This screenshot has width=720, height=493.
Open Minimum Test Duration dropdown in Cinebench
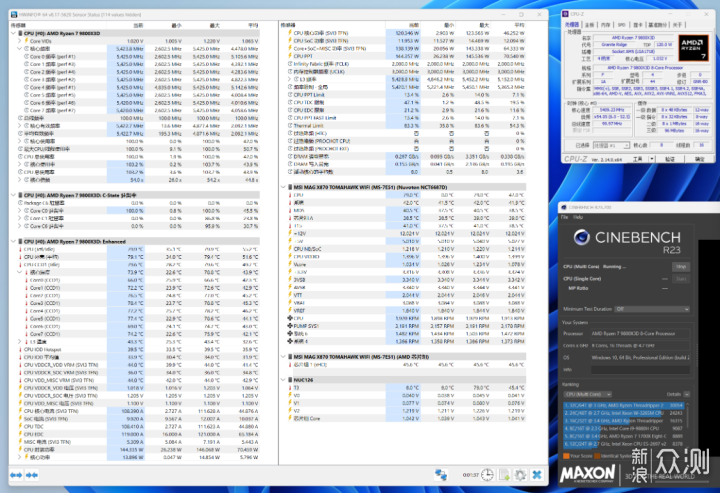(x=652, y=309)
